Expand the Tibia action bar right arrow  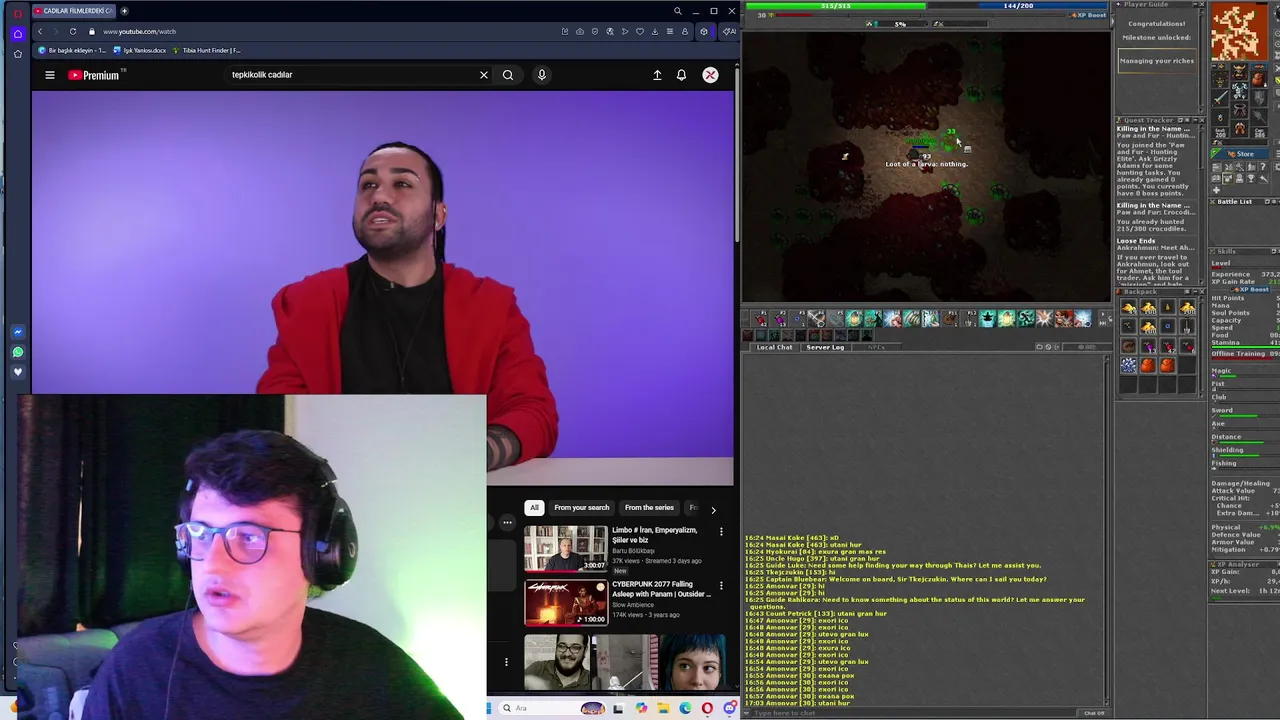(x=1102, y=314)
